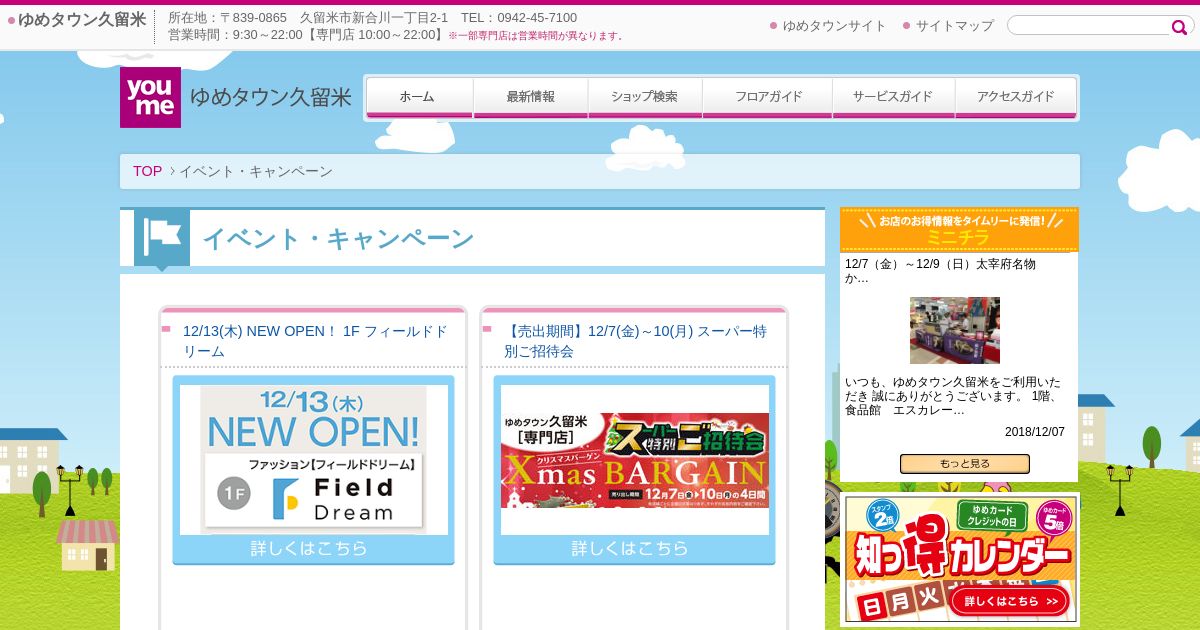Click the イベント・キャンペーン page heading

[338, 239]
